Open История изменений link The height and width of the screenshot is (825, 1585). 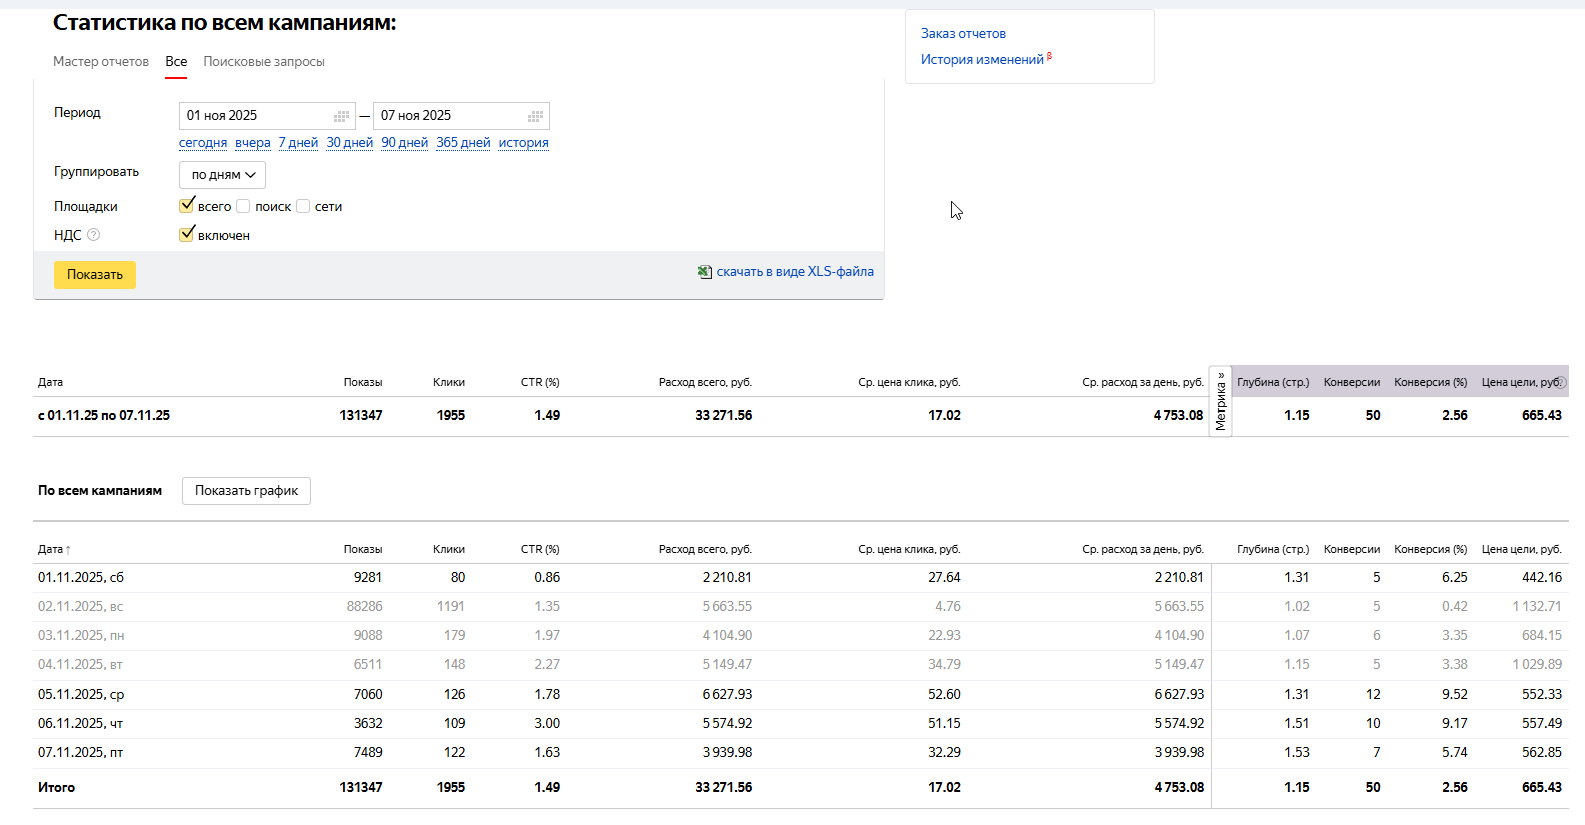[982, 60]
